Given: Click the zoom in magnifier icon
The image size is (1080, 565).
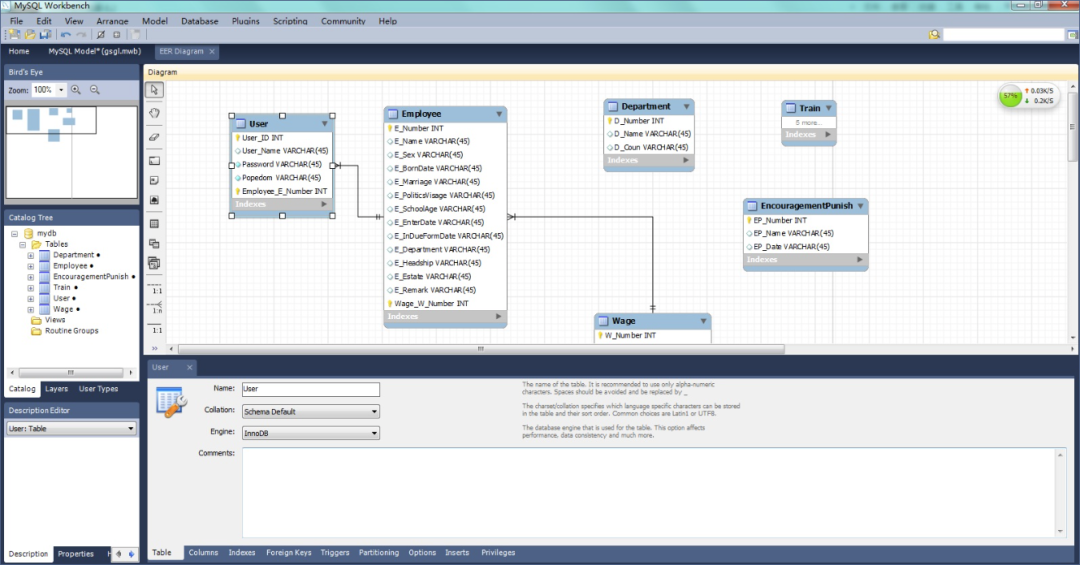Looking at the screenshot, I should (x=76, y=90).
